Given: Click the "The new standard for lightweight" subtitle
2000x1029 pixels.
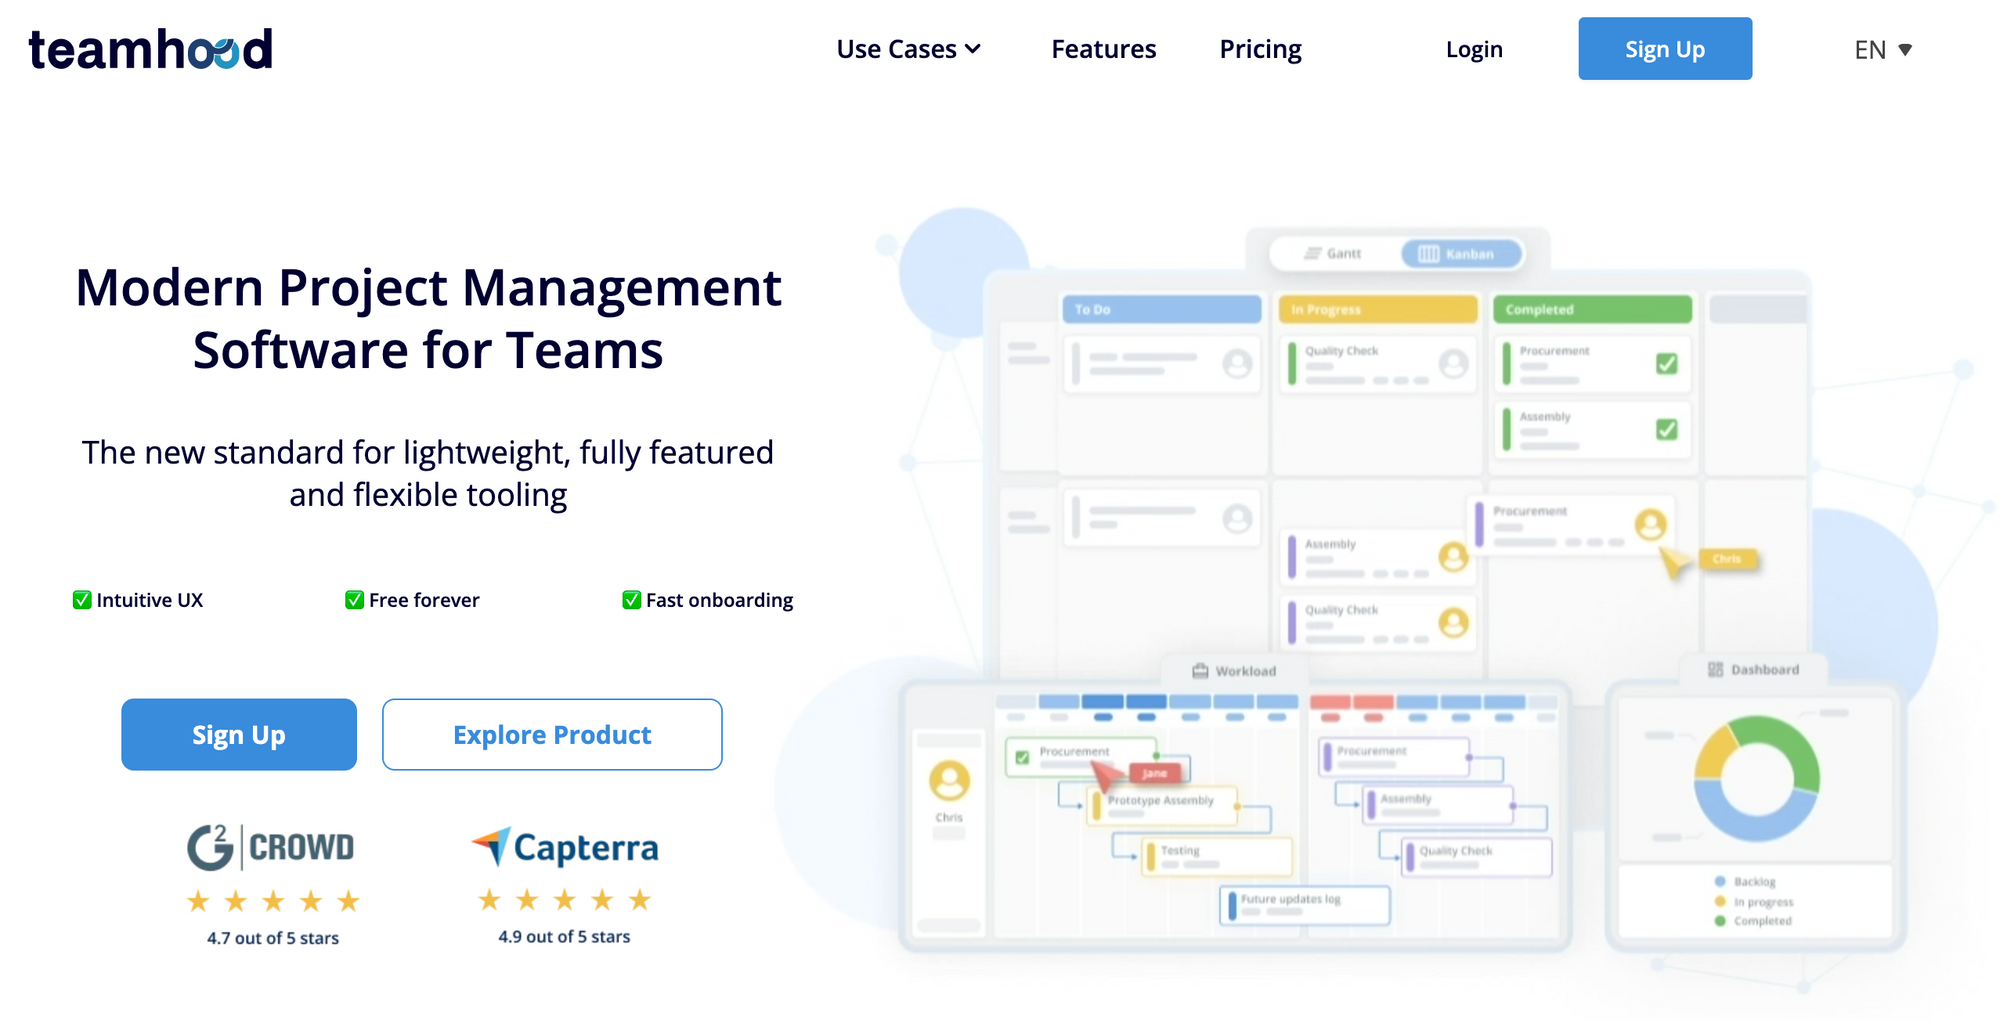Looking at the screenshot, I should point(428,473).
